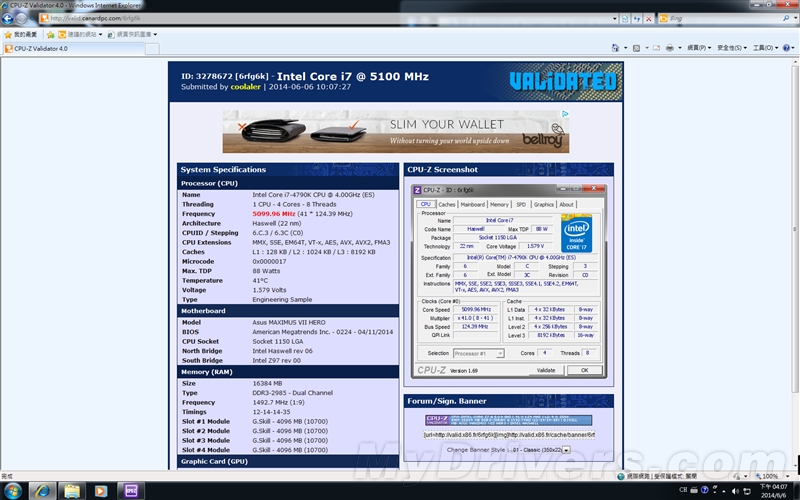
Task: Click the SPD tab in CPU-Z screenshot
Action: click(x=521, y=204)
